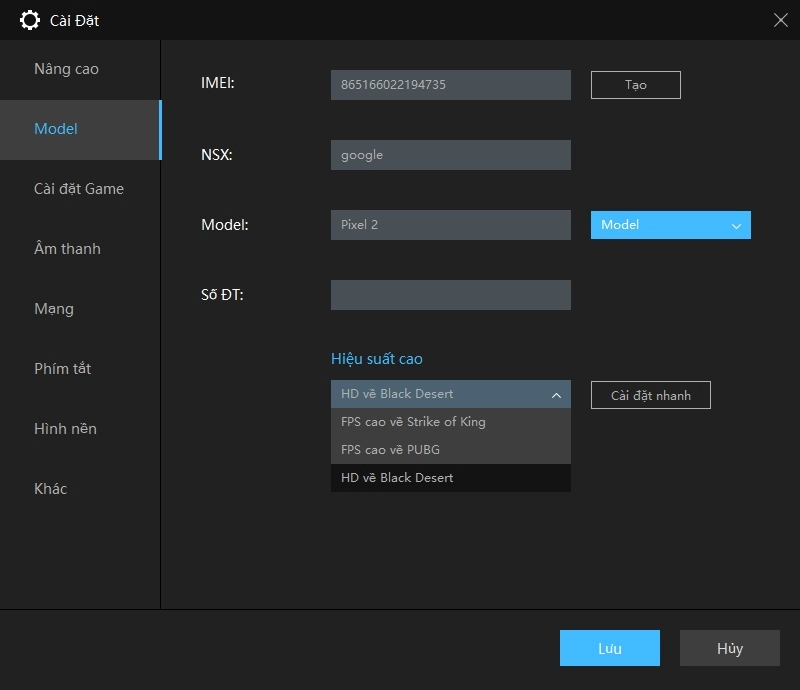Switch to Hình nền wallpaper tab
The width and height of the screenshot is (800, 690).
pos(65,429)
